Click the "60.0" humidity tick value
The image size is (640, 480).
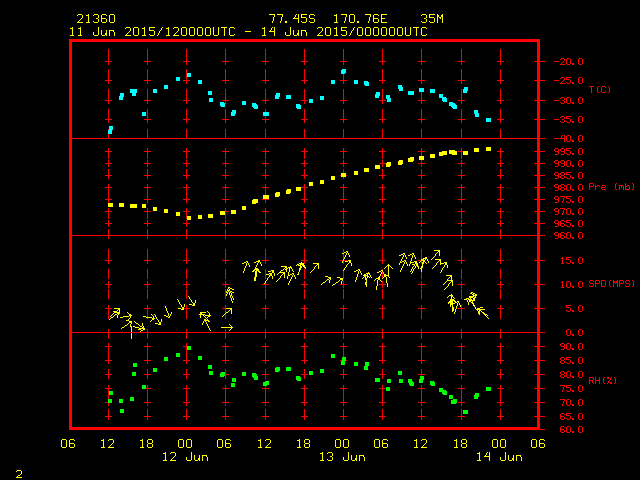[x=571, y=430]
